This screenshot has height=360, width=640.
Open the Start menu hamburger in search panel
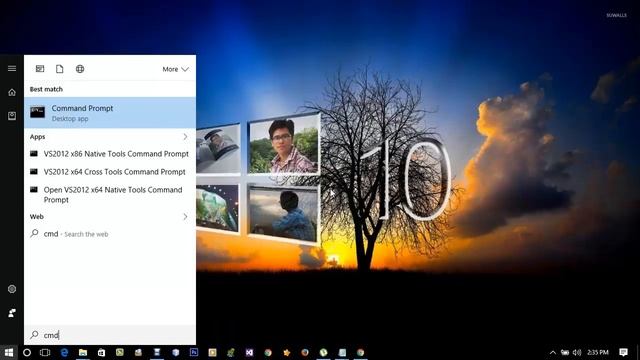(x=12, y=68)
